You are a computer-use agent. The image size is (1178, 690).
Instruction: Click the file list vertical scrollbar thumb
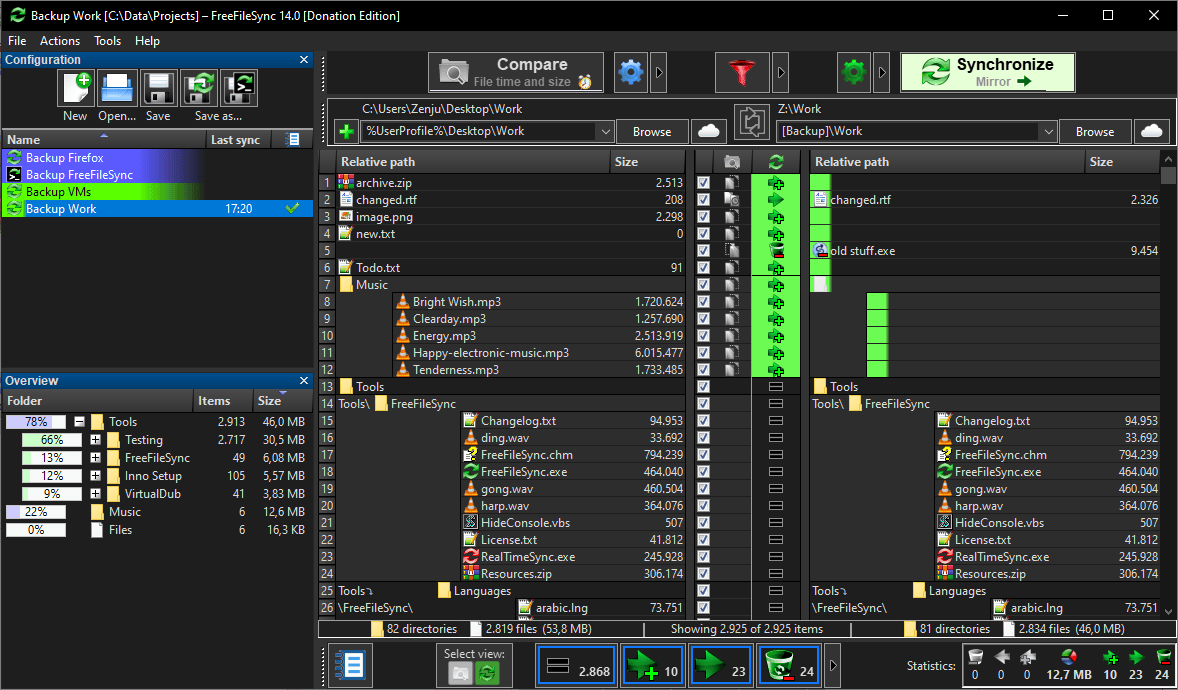pos(1168,175)
